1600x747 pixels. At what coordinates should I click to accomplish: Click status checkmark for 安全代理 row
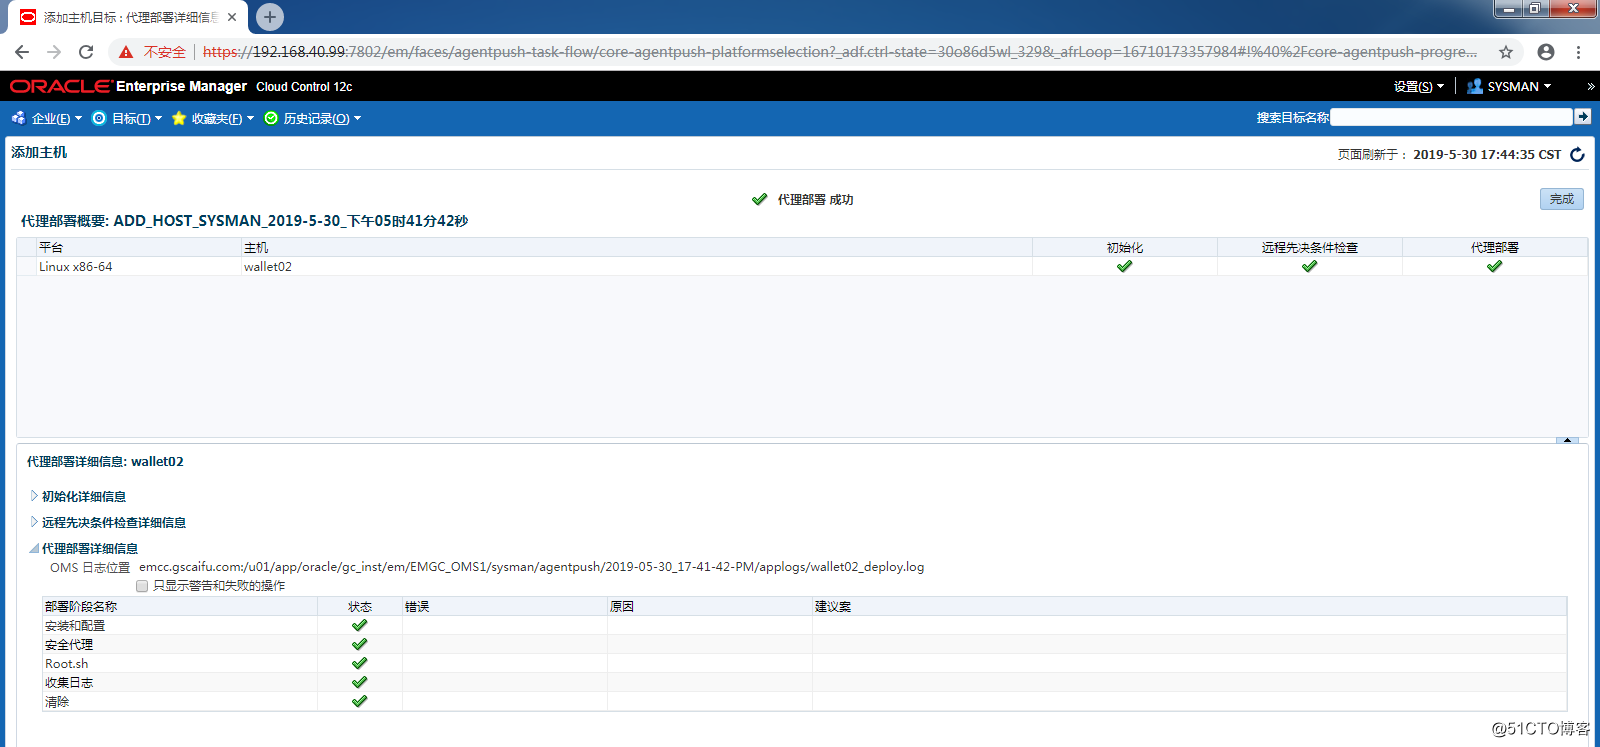click(360, 644)
